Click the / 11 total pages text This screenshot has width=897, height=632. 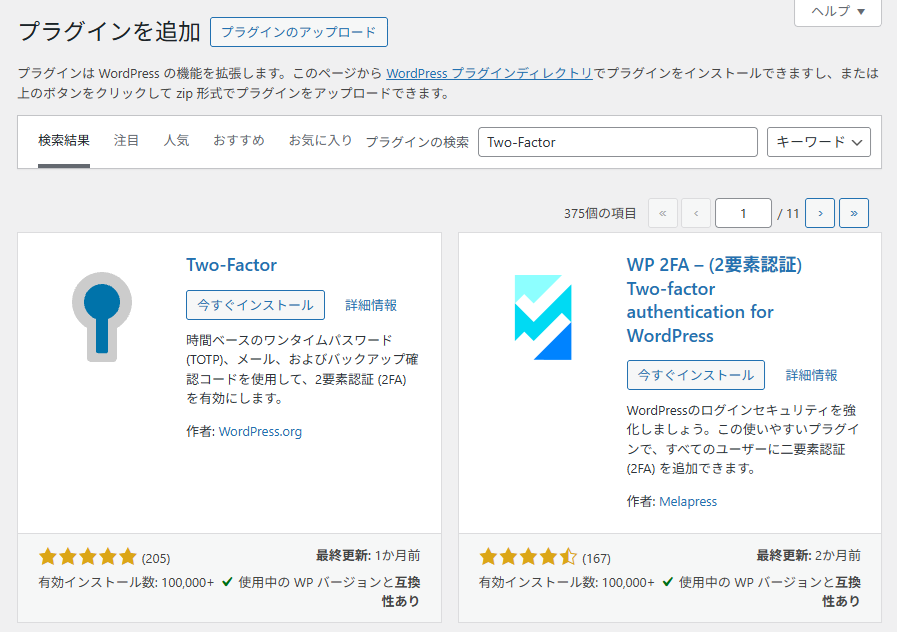[x=788, y=214]
